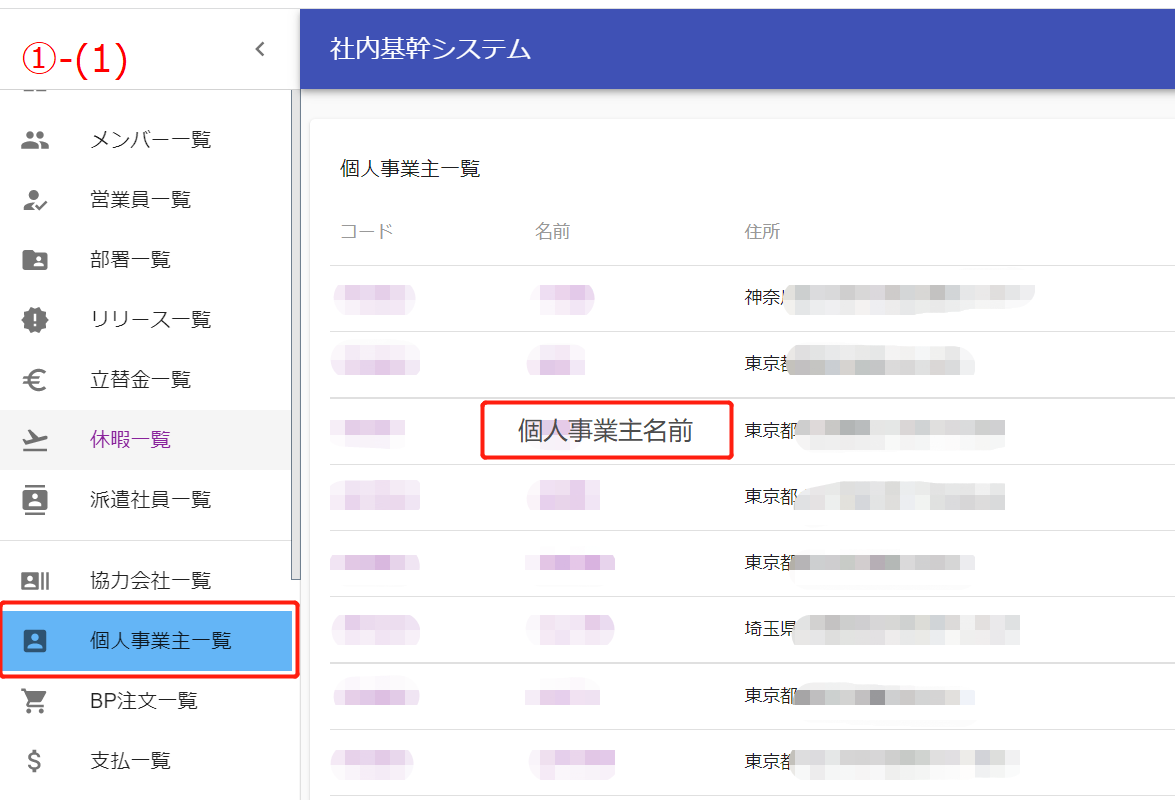Click the airplane vacation icon

(x=35, y=440)
